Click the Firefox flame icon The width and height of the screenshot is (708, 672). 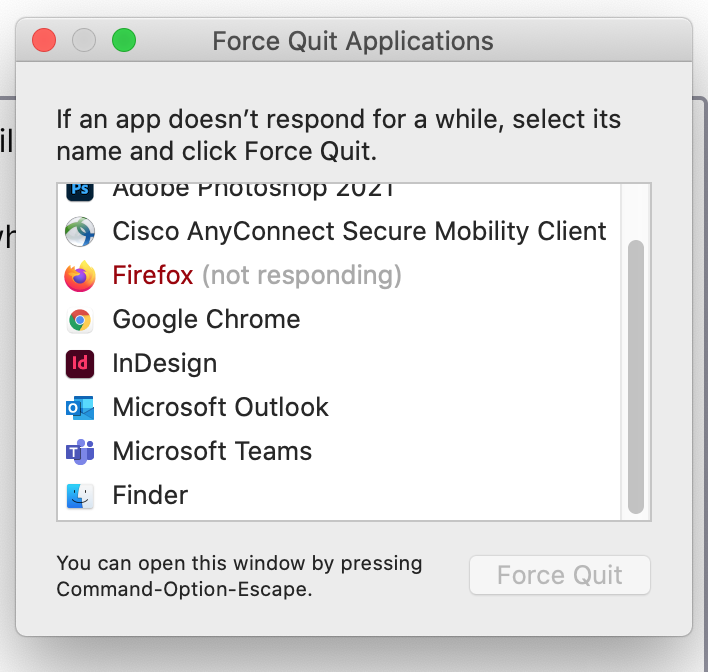pos(80,276)
